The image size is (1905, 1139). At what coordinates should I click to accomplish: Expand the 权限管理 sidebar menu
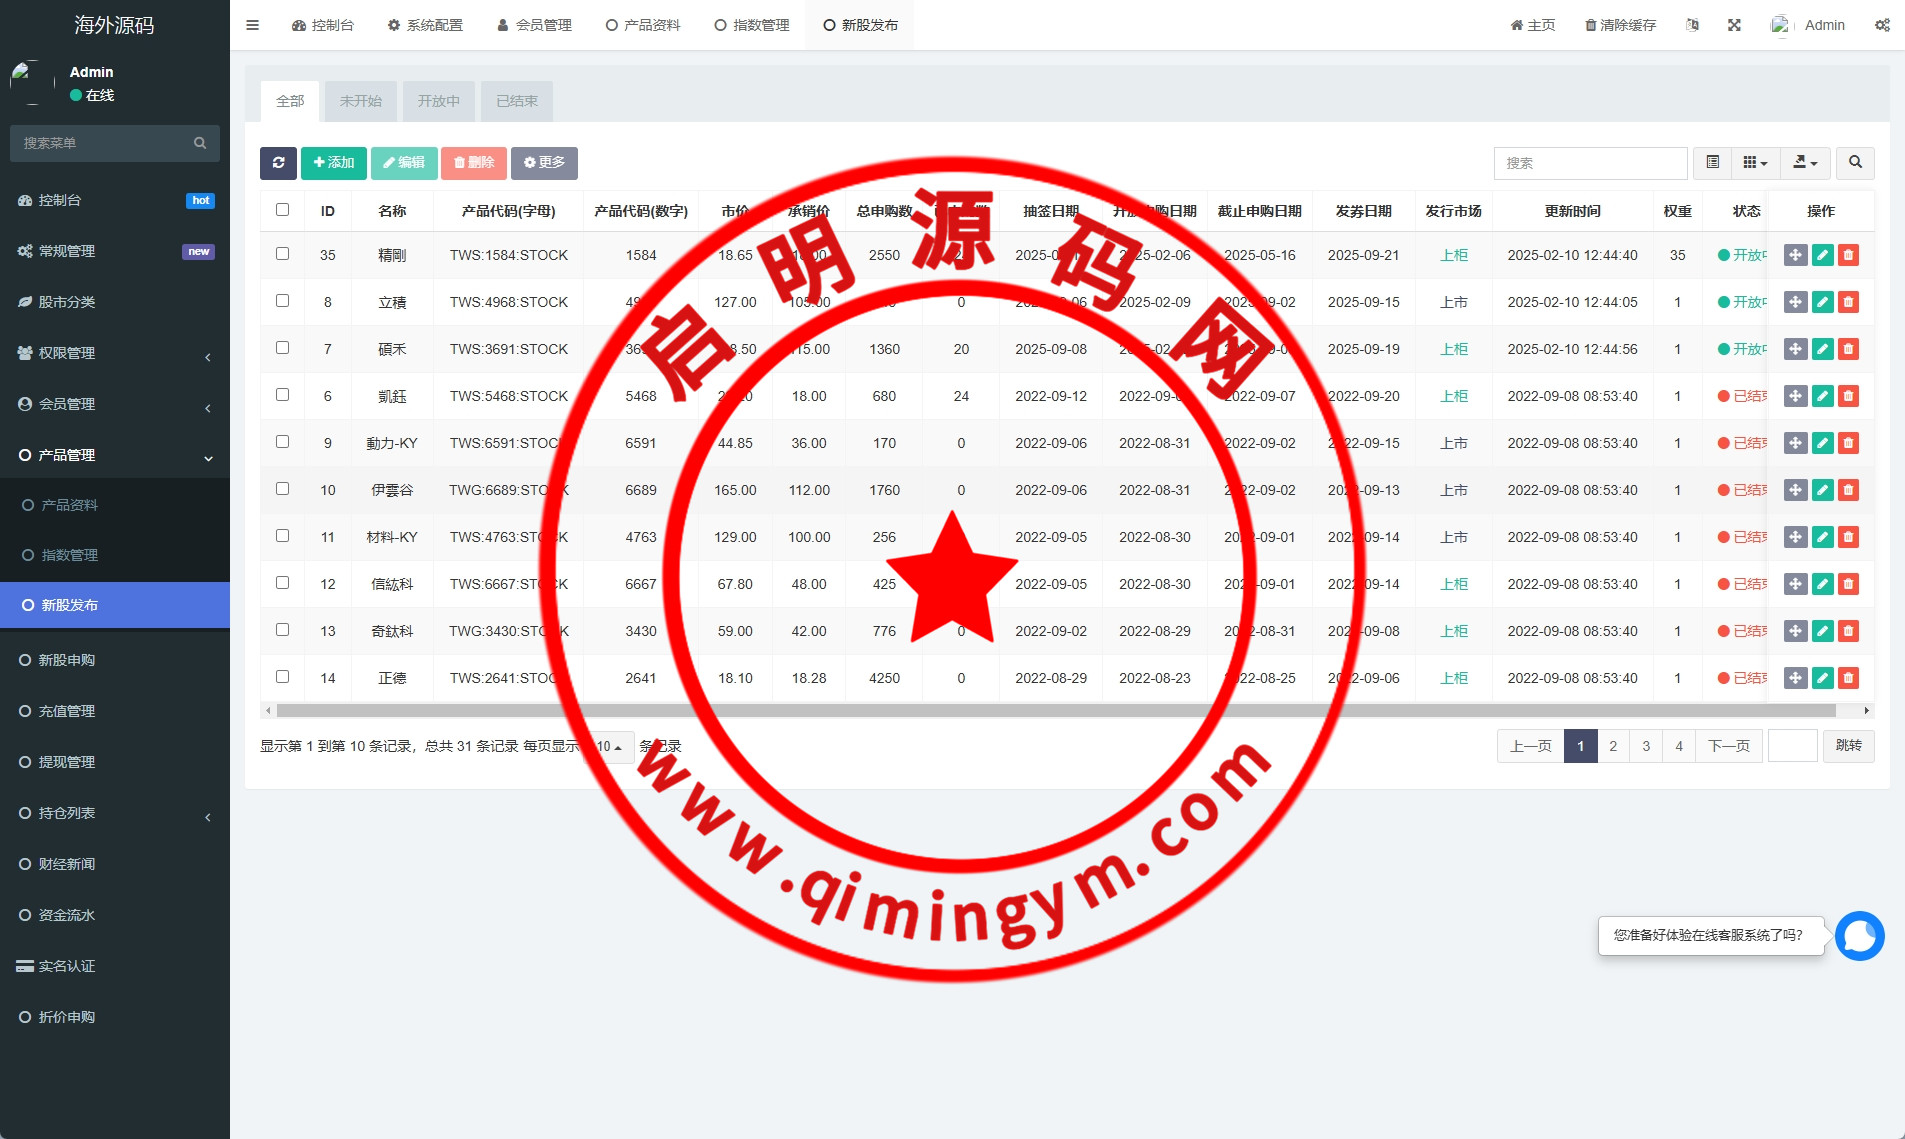click(115, 353)
